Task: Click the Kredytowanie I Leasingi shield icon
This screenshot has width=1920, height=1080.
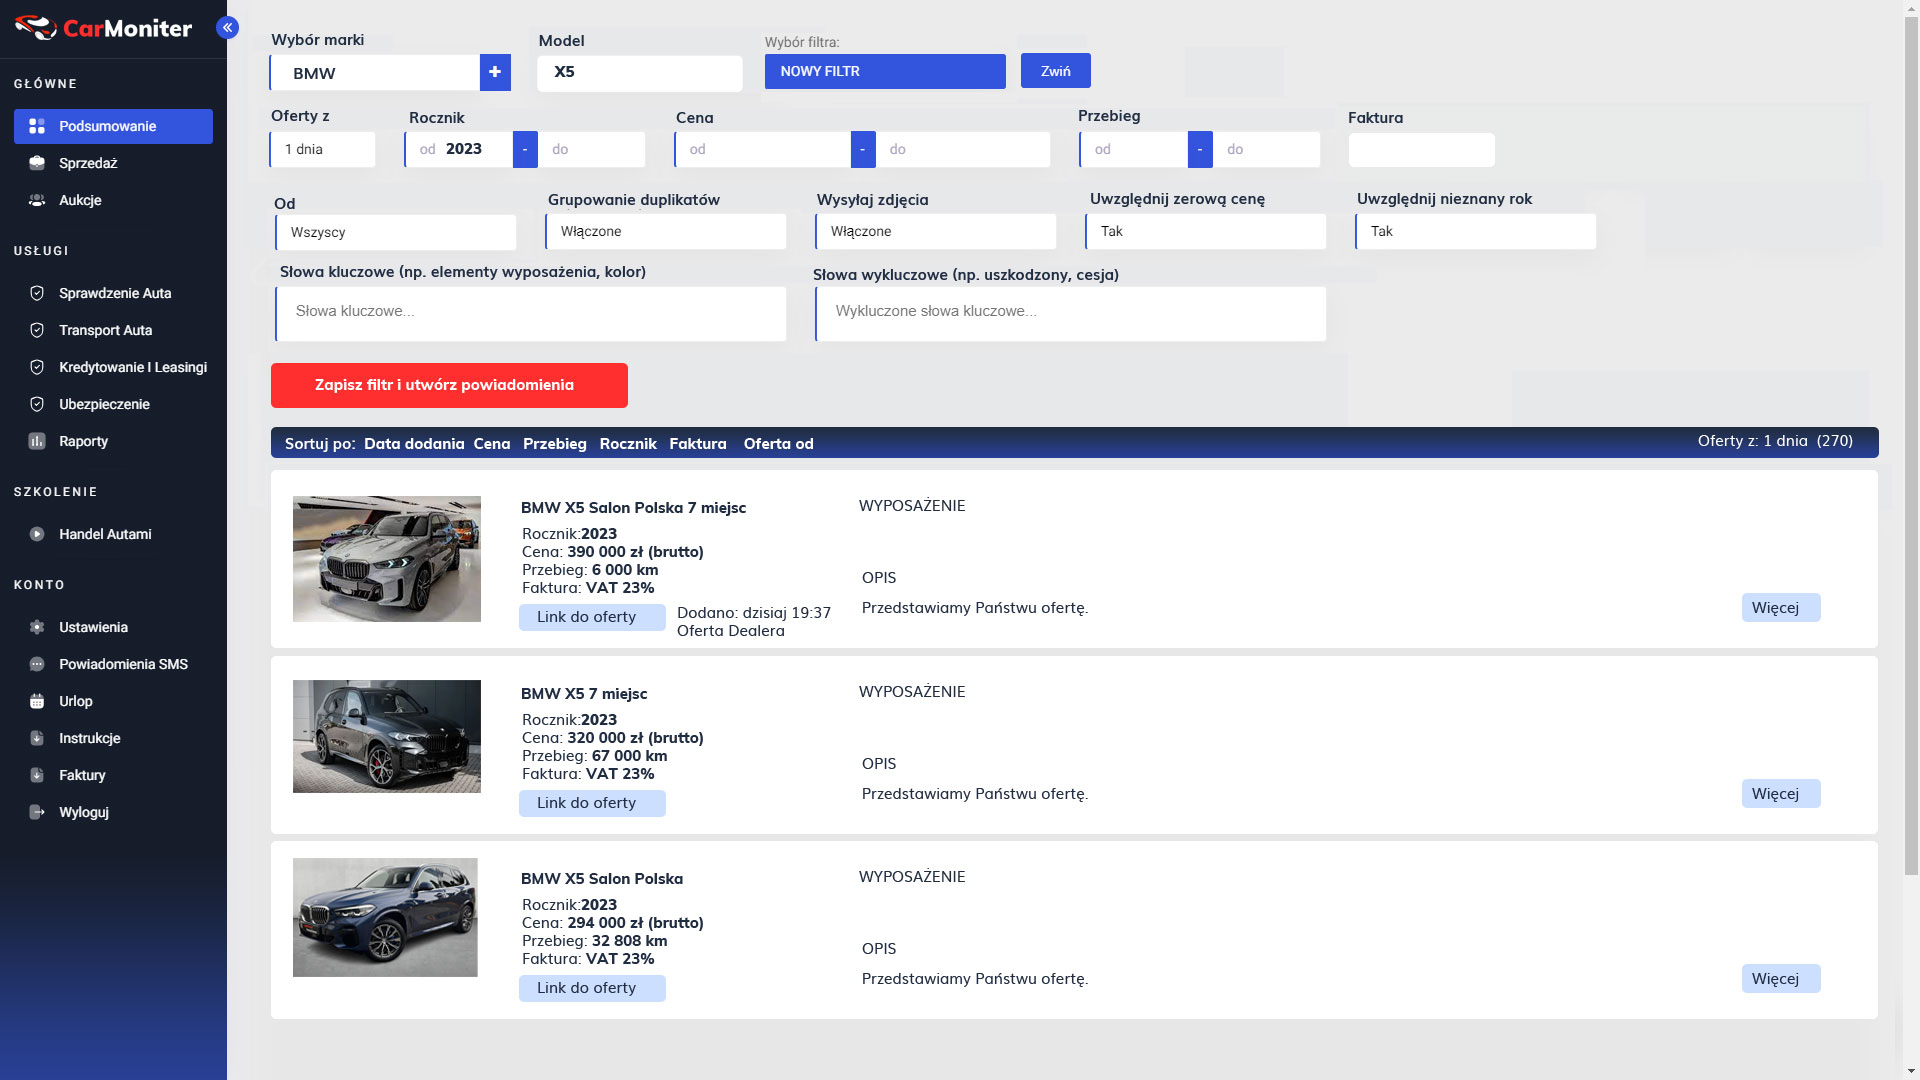Action: [37, 367]
